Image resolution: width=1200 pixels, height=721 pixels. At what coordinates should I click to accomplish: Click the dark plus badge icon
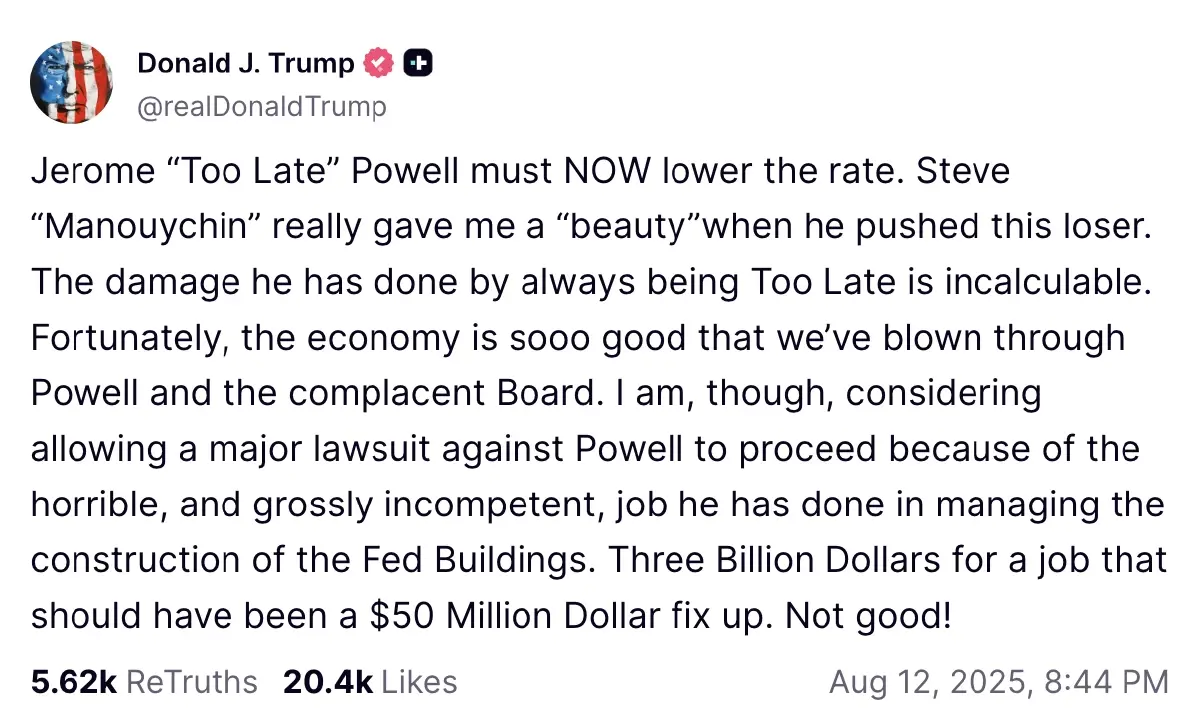click(x=418, y=64)
